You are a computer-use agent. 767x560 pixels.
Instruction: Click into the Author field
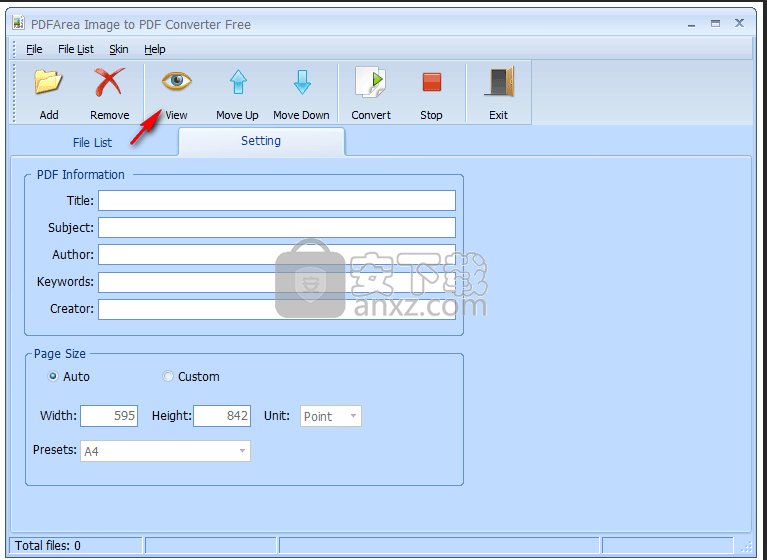pyautogui.click(x=277, y=254)
